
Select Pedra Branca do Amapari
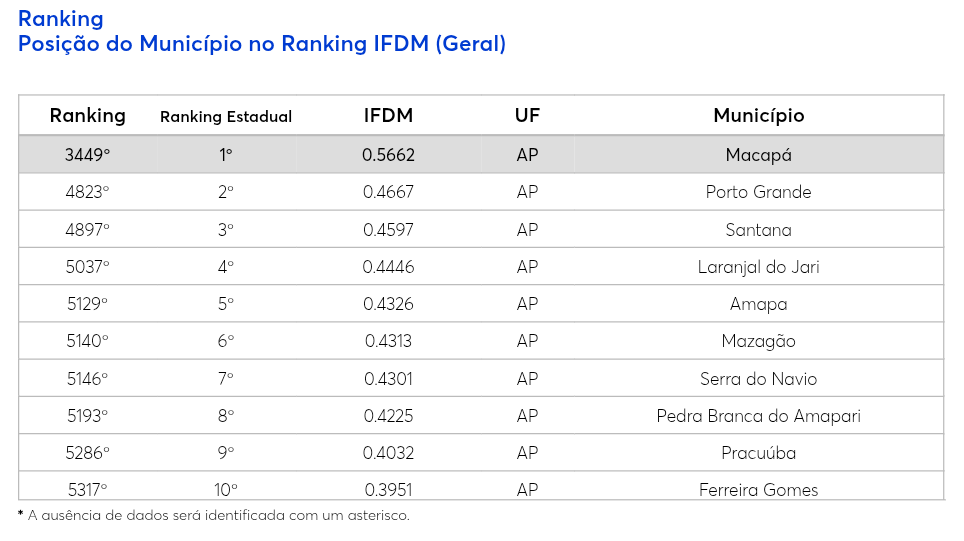point(758,416)
